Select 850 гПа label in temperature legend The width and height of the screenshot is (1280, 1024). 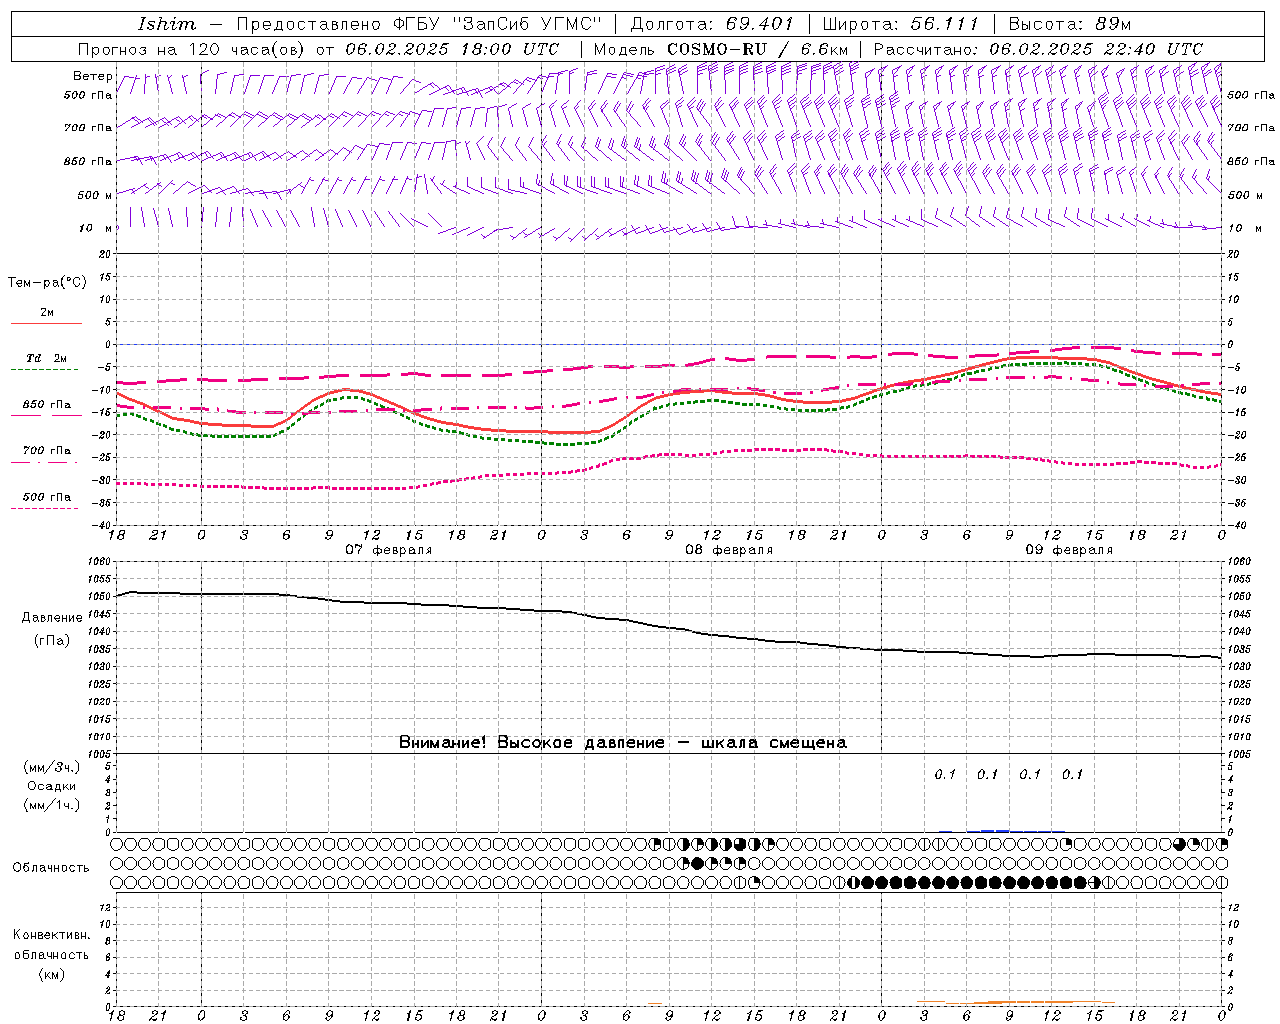(47, 405)
